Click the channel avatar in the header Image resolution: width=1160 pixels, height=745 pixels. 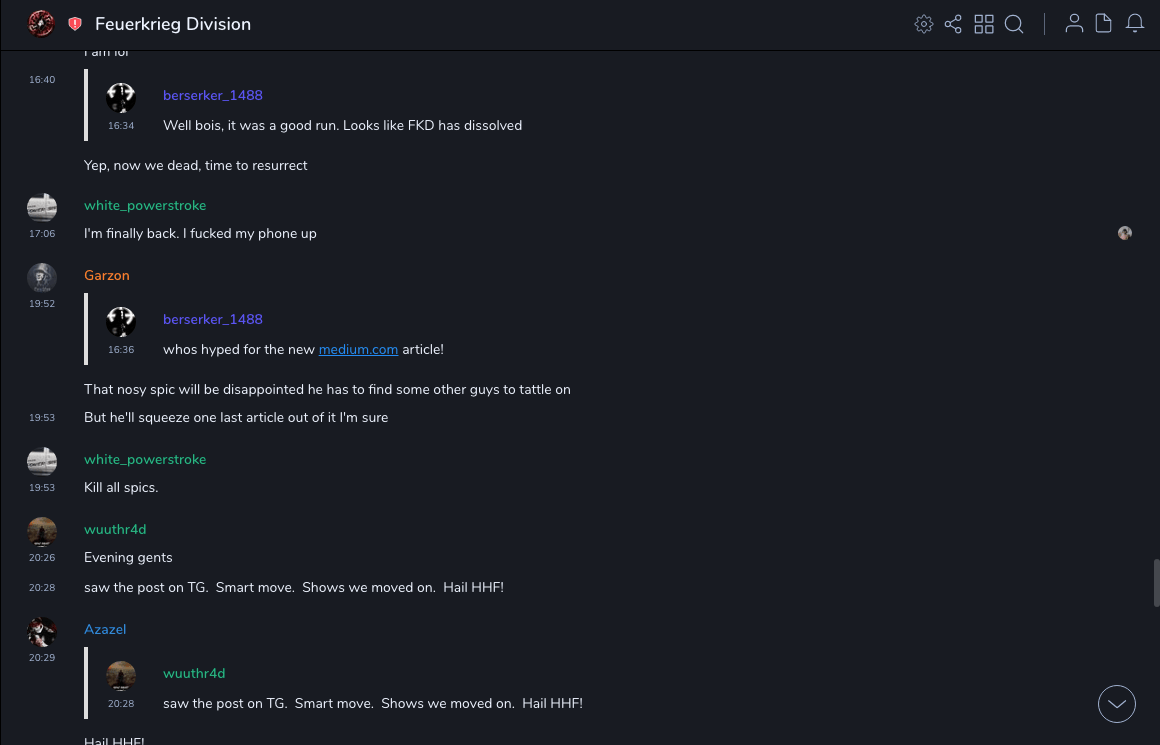41,24
